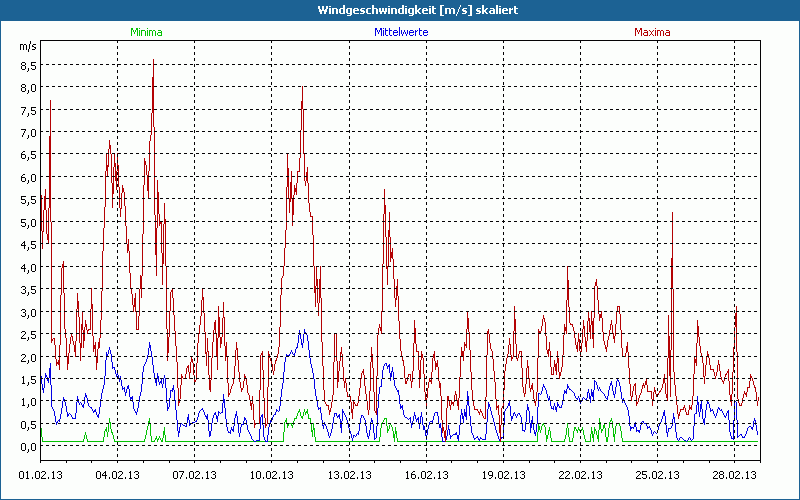The height and width of the screenshot is (500, 800).
Task: Click the chart title Windgeschwindigkeit [m/s] skaliert
Action: click(x=400, y=9)
